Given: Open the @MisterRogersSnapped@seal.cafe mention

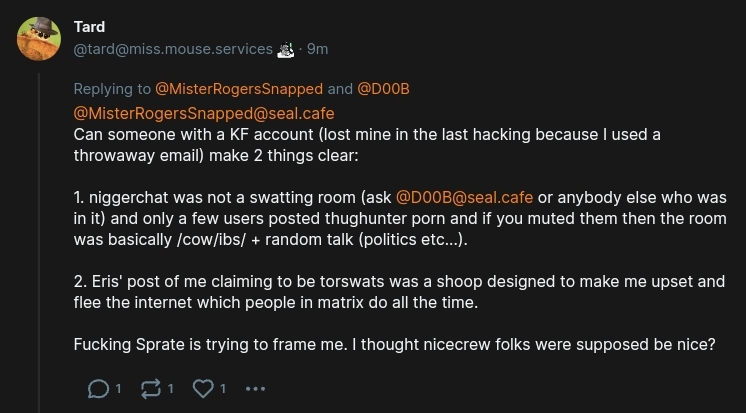Looking at the screenshot, I should [x=204, y=113].
